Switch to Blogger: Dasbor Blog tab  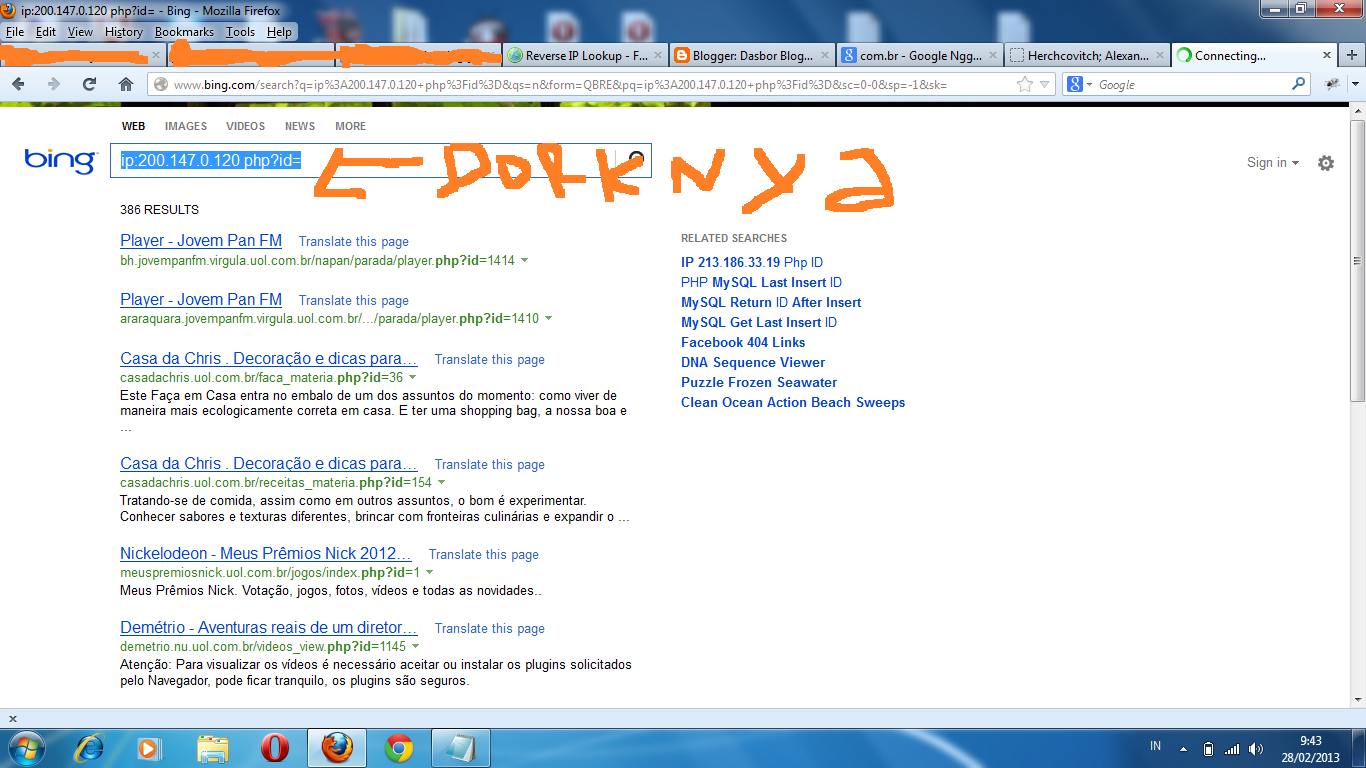click(752, 56)
